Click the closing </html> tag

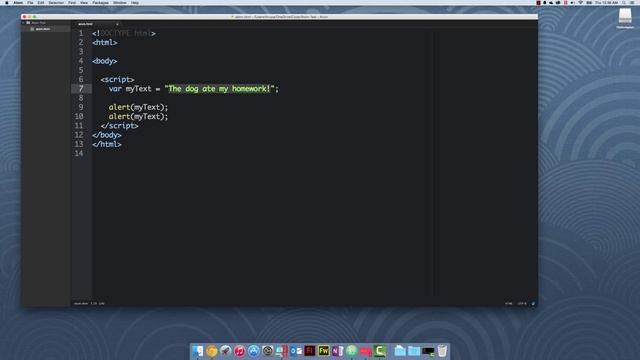click(107, 144)
